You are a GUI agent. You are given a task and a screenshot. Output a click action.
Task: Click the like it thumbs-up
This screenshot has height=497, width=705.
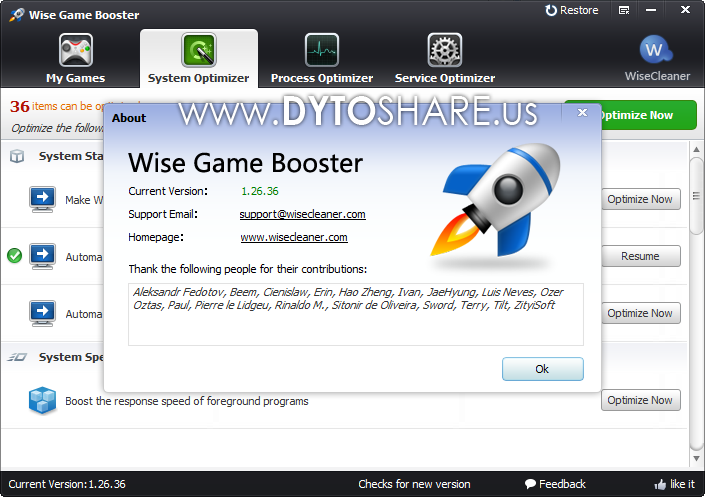(x=675, y=484)
